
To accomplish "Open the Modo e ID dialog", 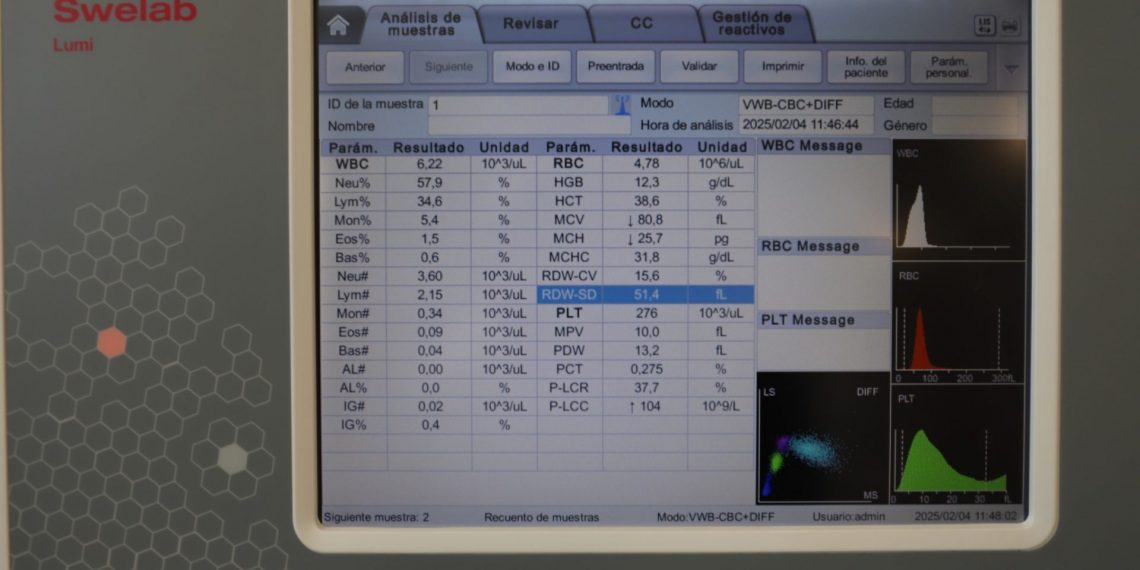I will point(531,67).
